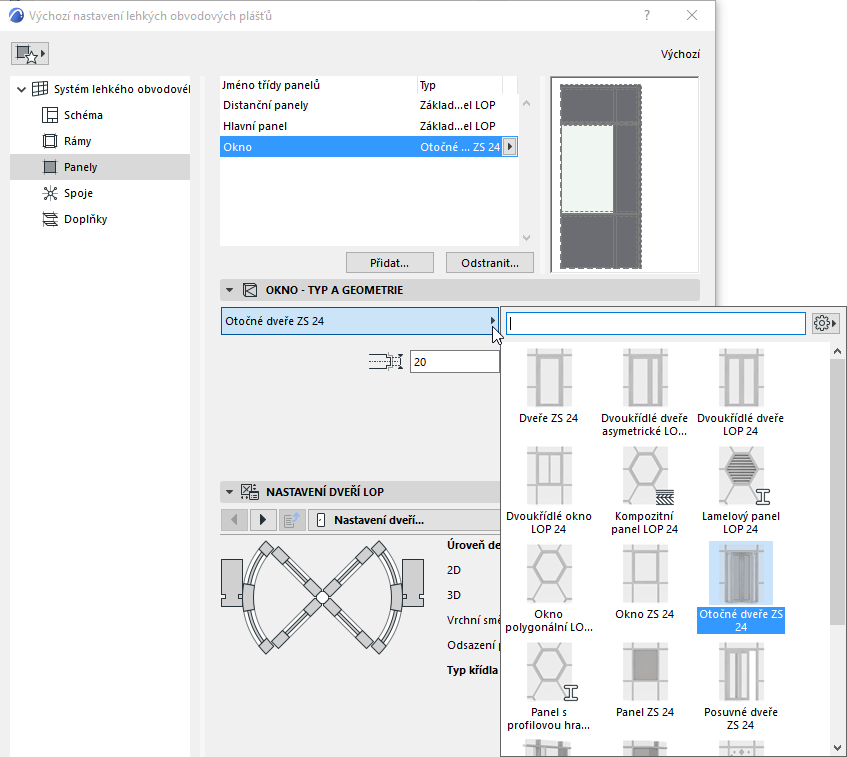Click the NASTAVENÍ DVEŘÍ LOP settings icon

(250, 492)
